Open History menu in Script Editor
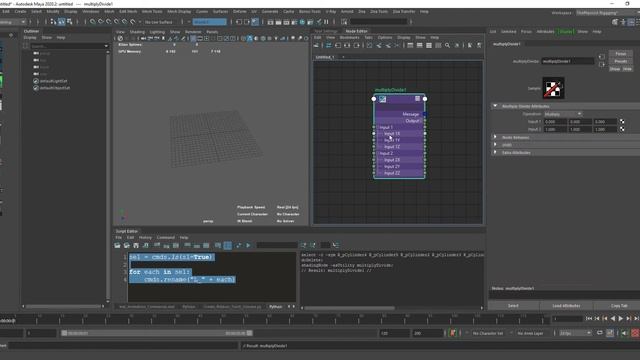Image resolution: width=640 pixels, height=360 pixels. (x=145, y=238)
